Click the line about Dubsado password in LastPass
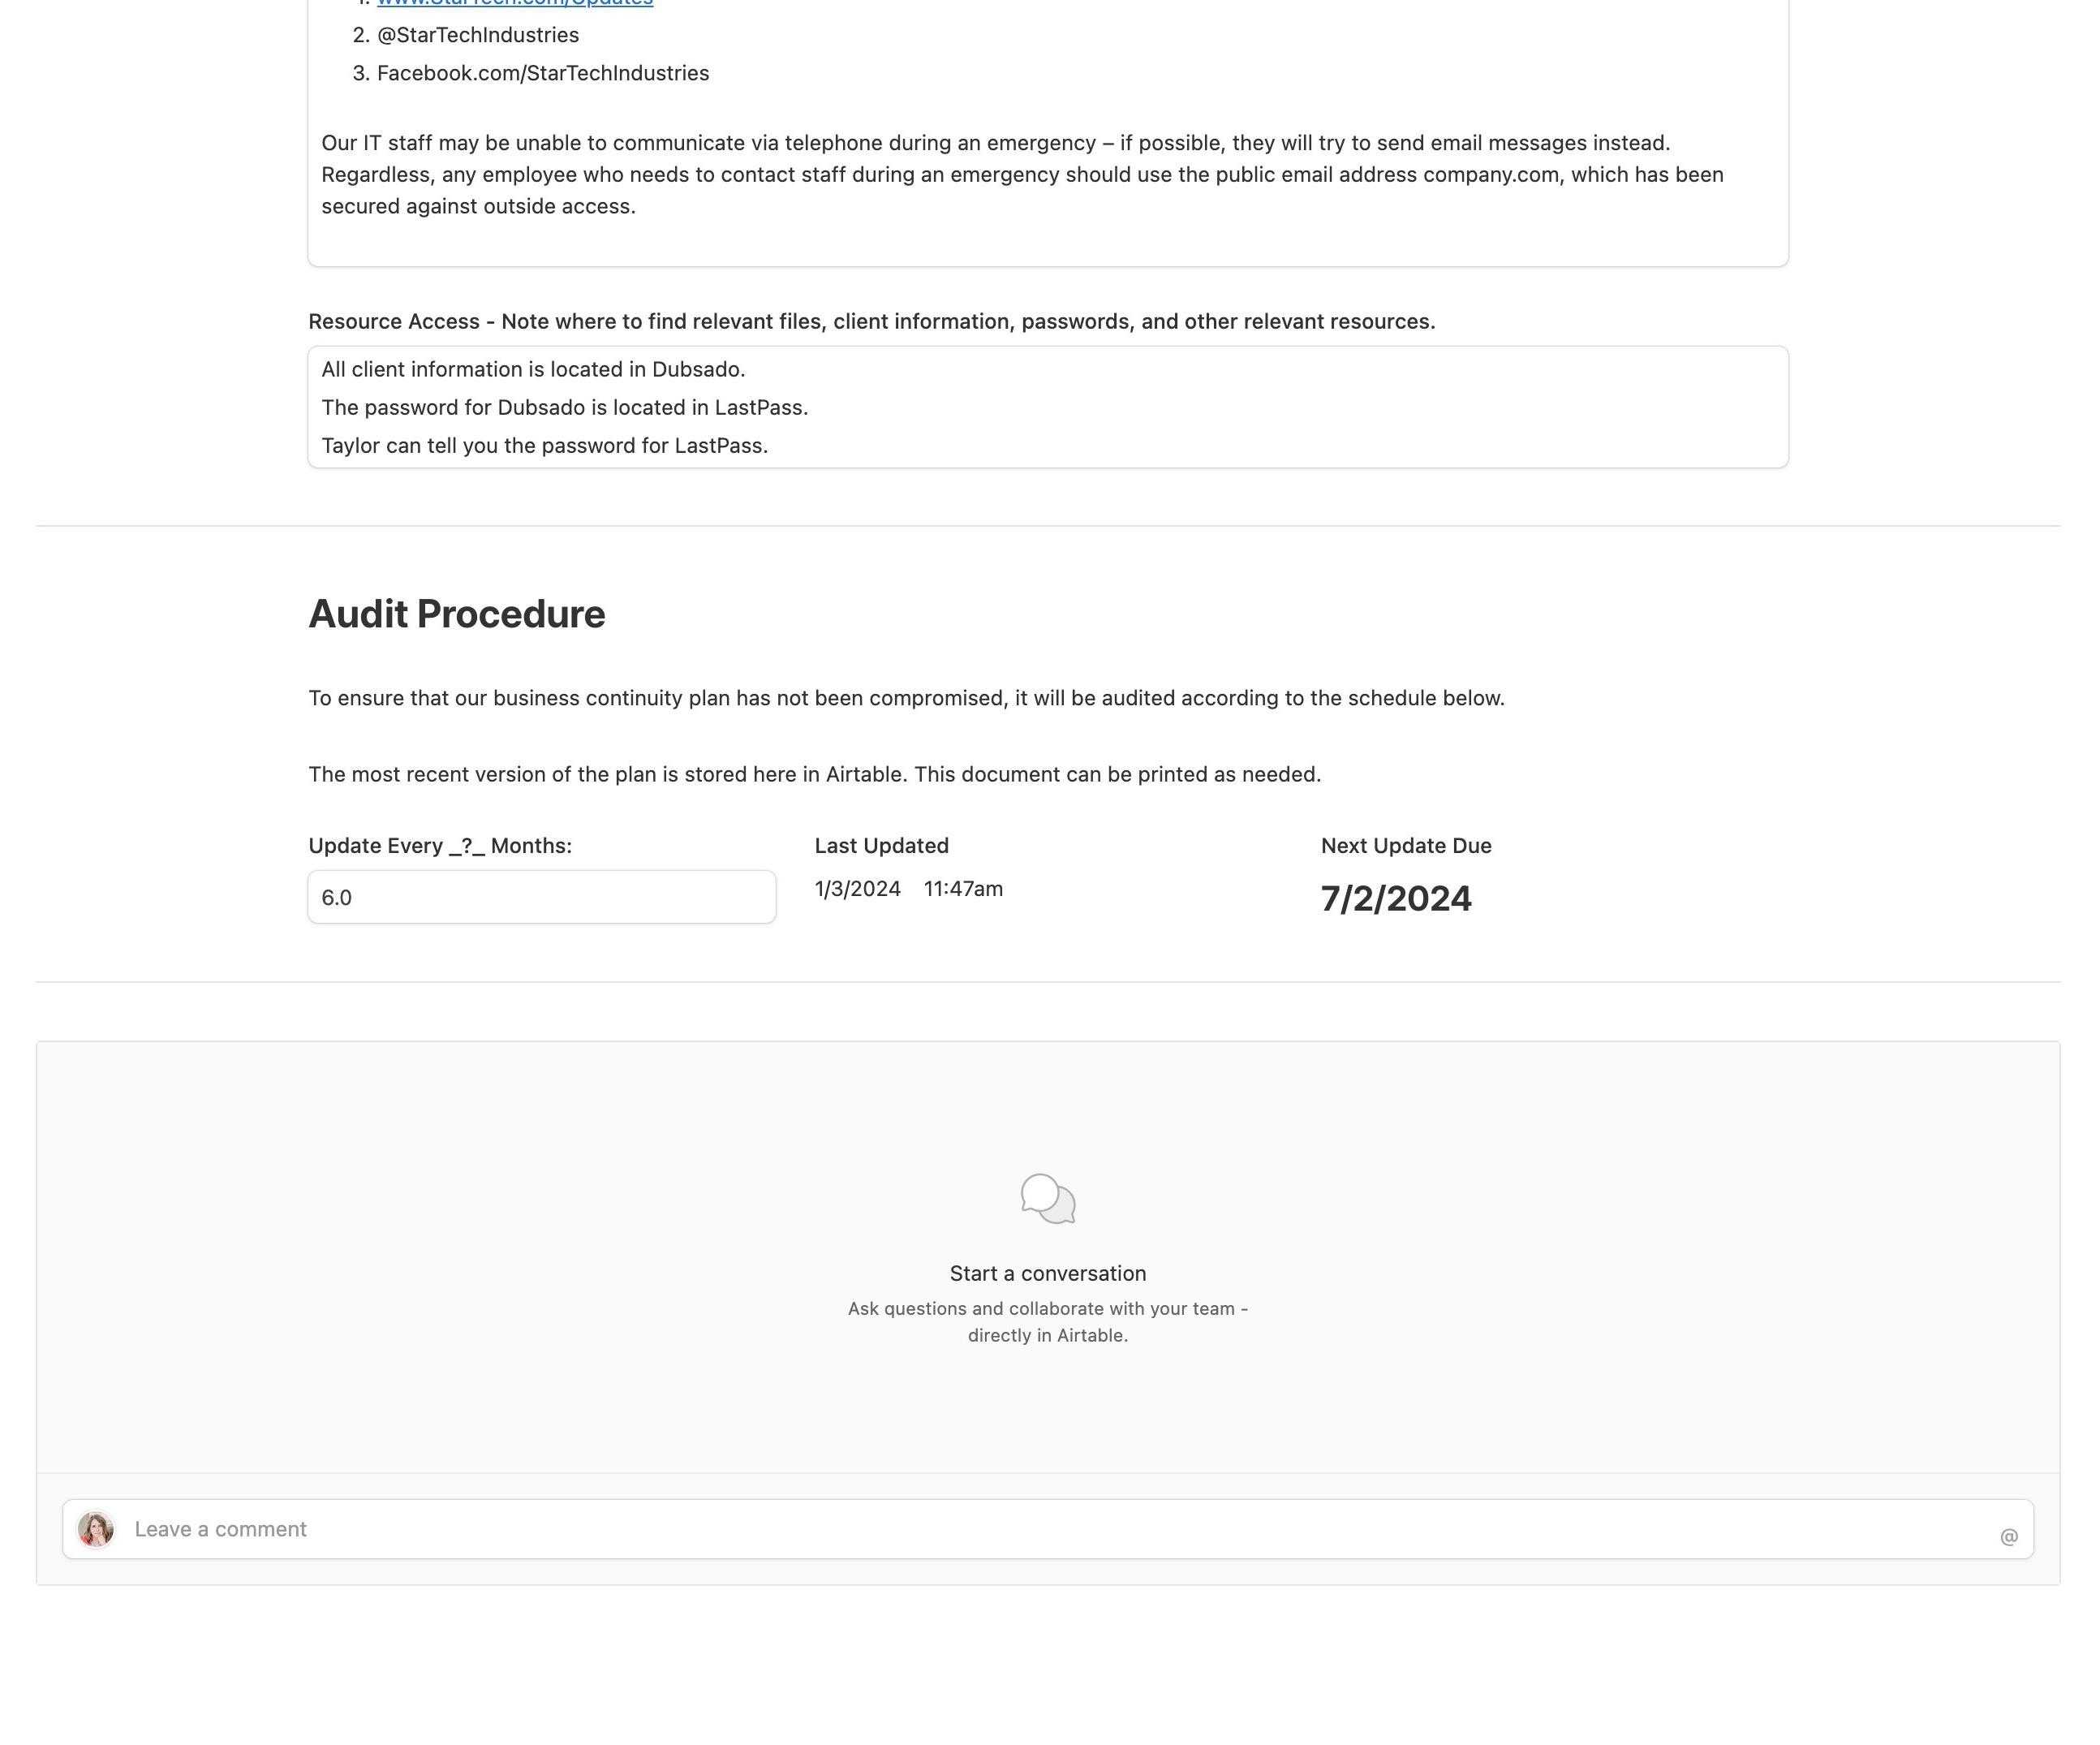The height and width of the screenshot is (1745, 2100). click(564, 407)
